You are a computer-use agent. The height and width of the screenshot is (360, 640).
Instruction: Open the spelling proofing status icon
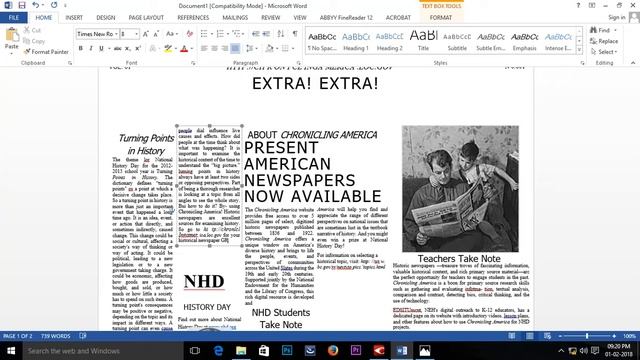(83, 336)
